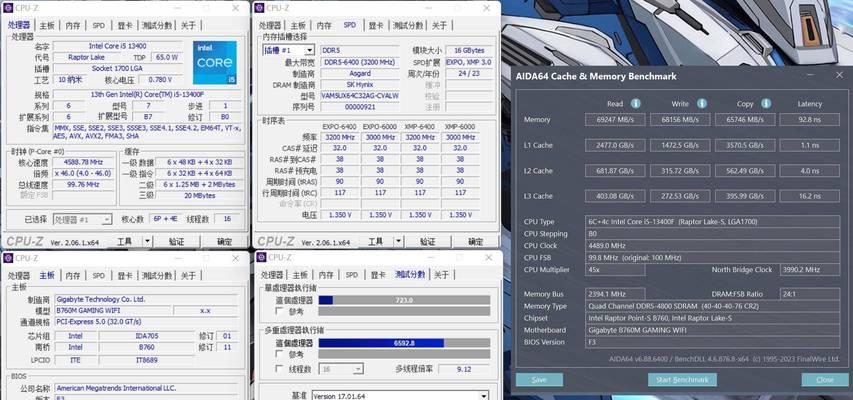The image size is (853, 400).
Task: Click 'DDR5-6400 (3200 MHz)' bandwidth value
Action: tap(360, 62)
